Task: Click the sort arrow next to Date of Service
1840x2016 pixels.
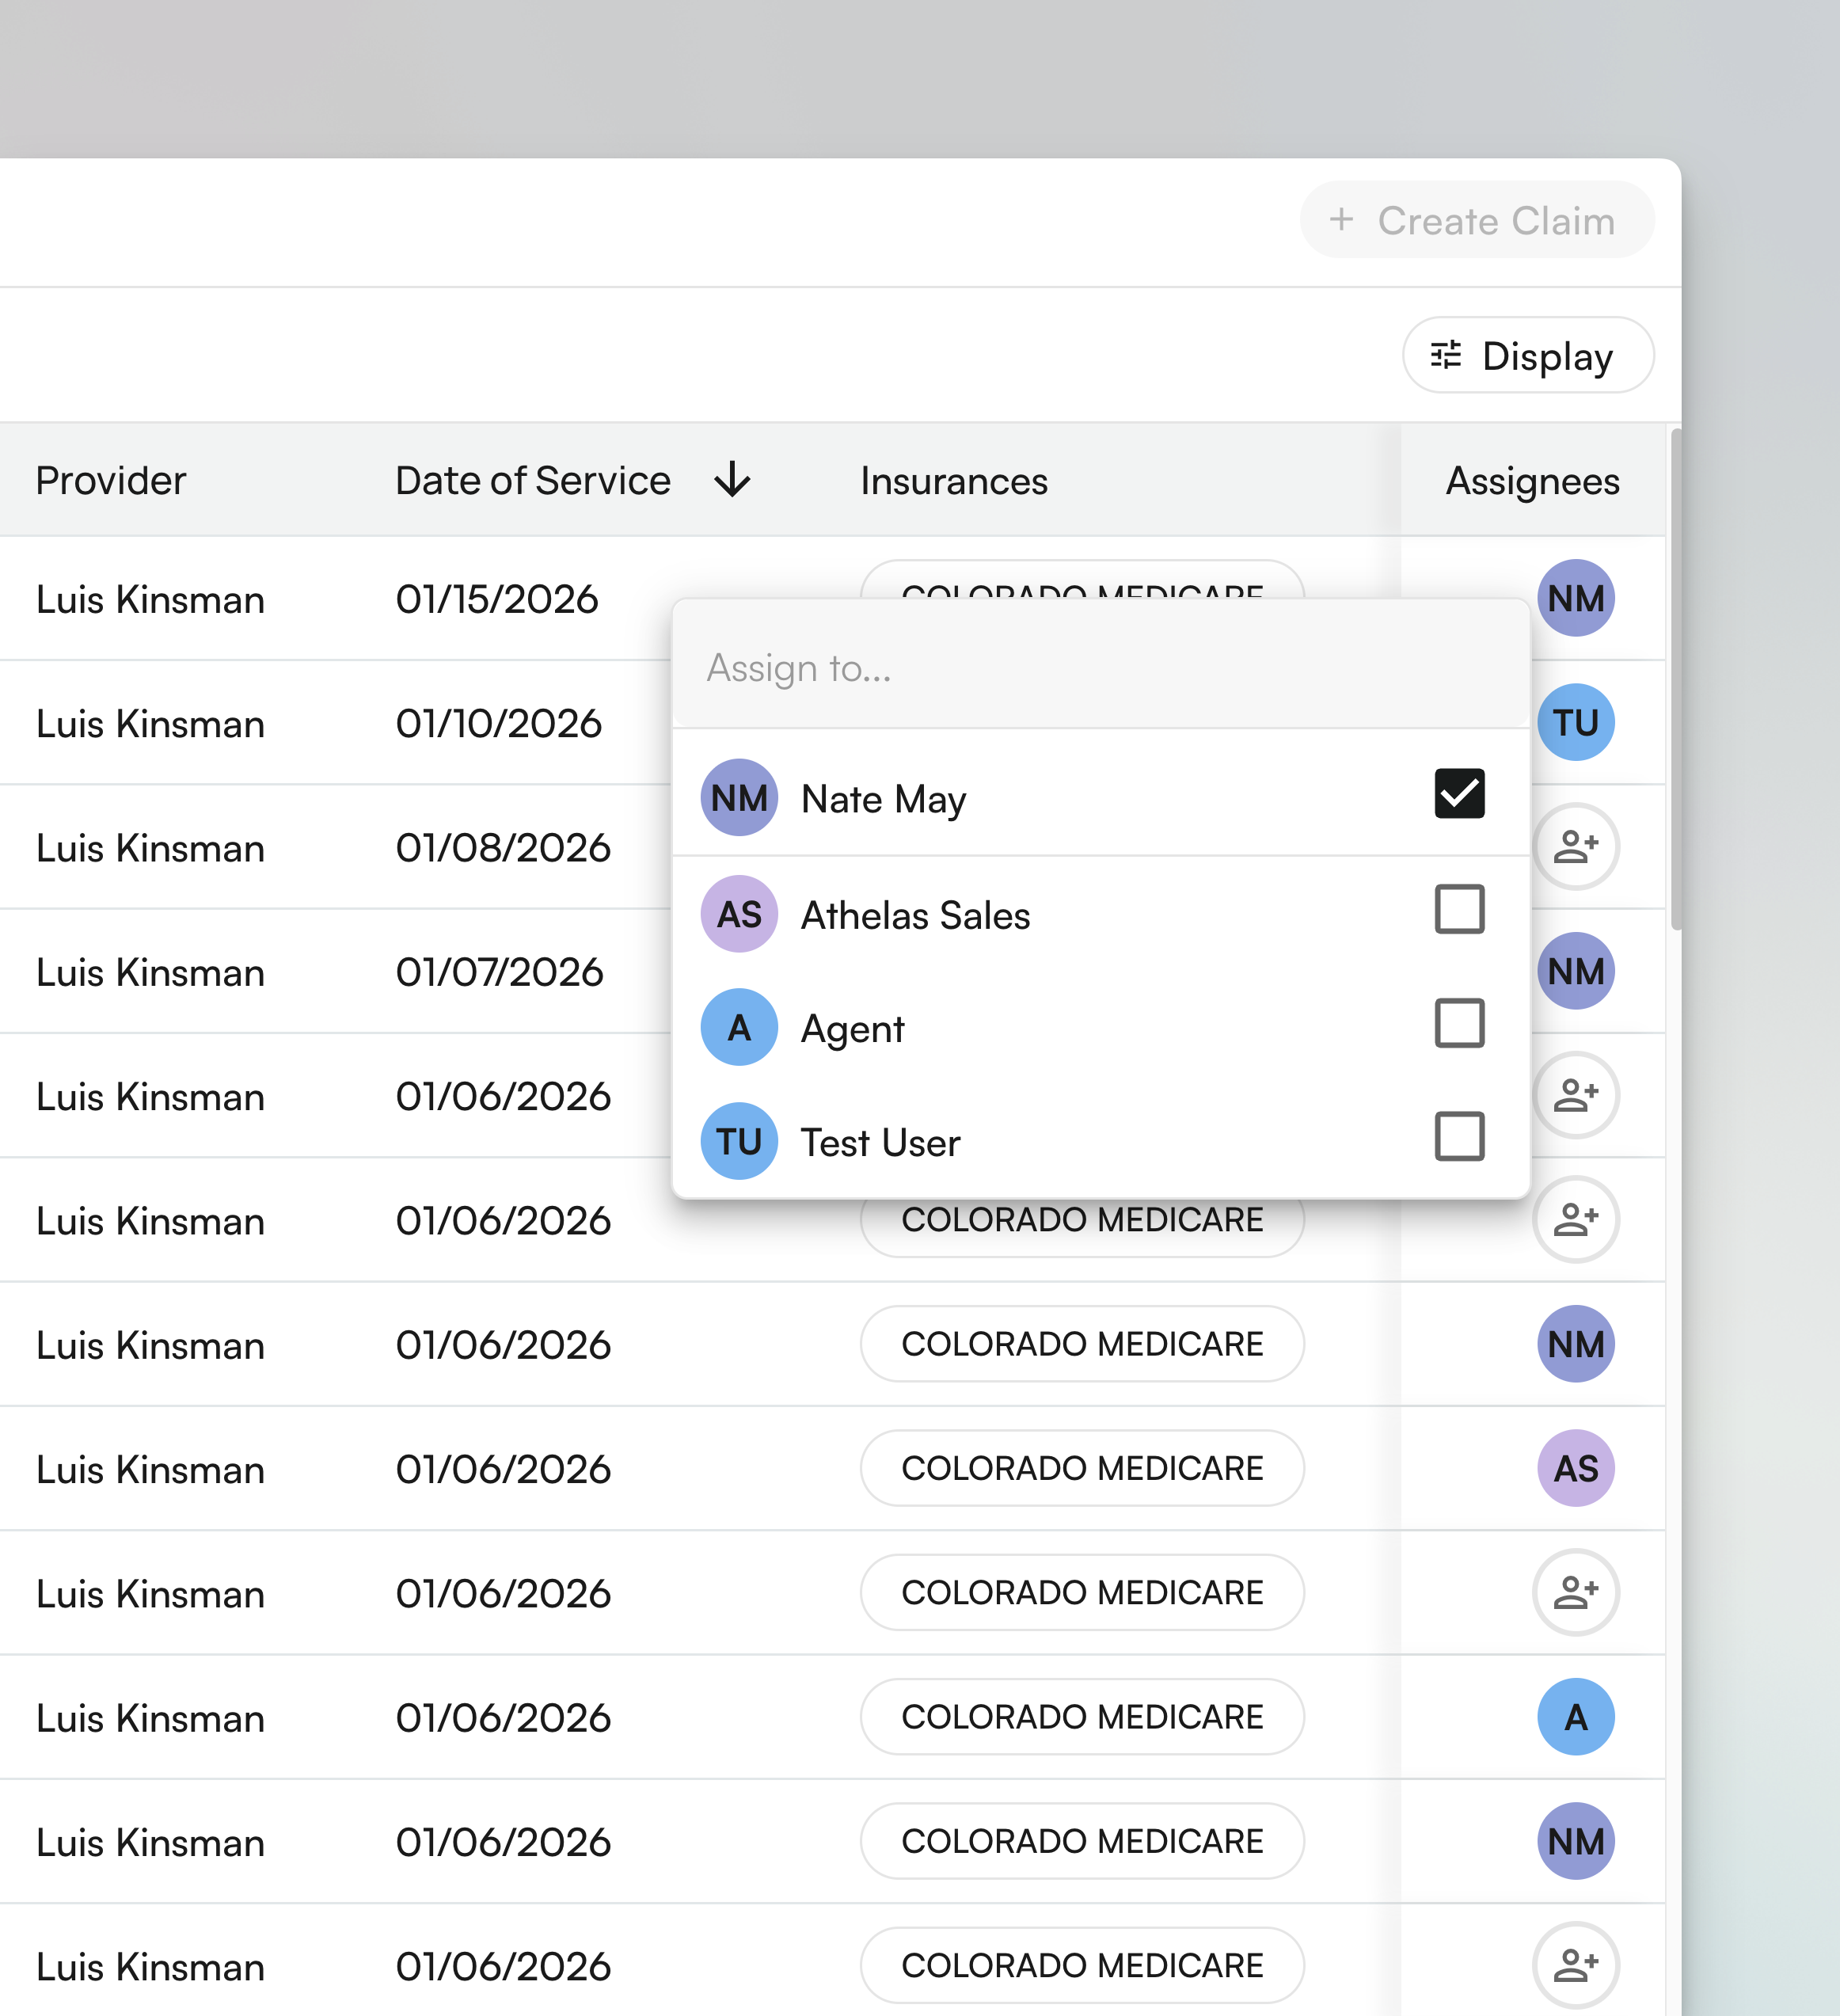Action: click(732, 480)
